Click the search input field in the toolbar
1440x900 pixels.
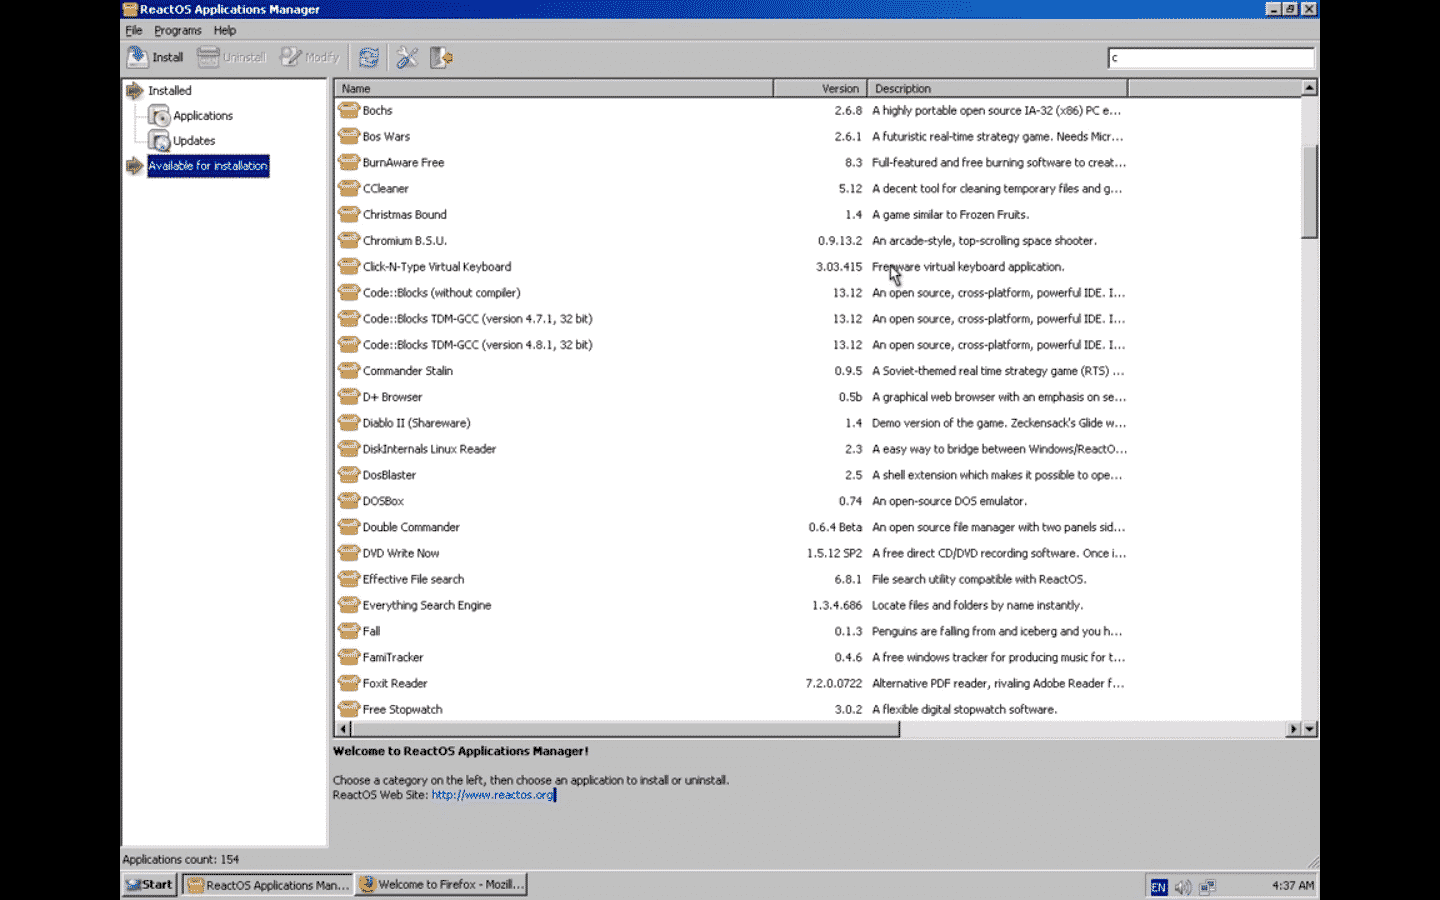pyautogui.click(x=1211, y=58)
